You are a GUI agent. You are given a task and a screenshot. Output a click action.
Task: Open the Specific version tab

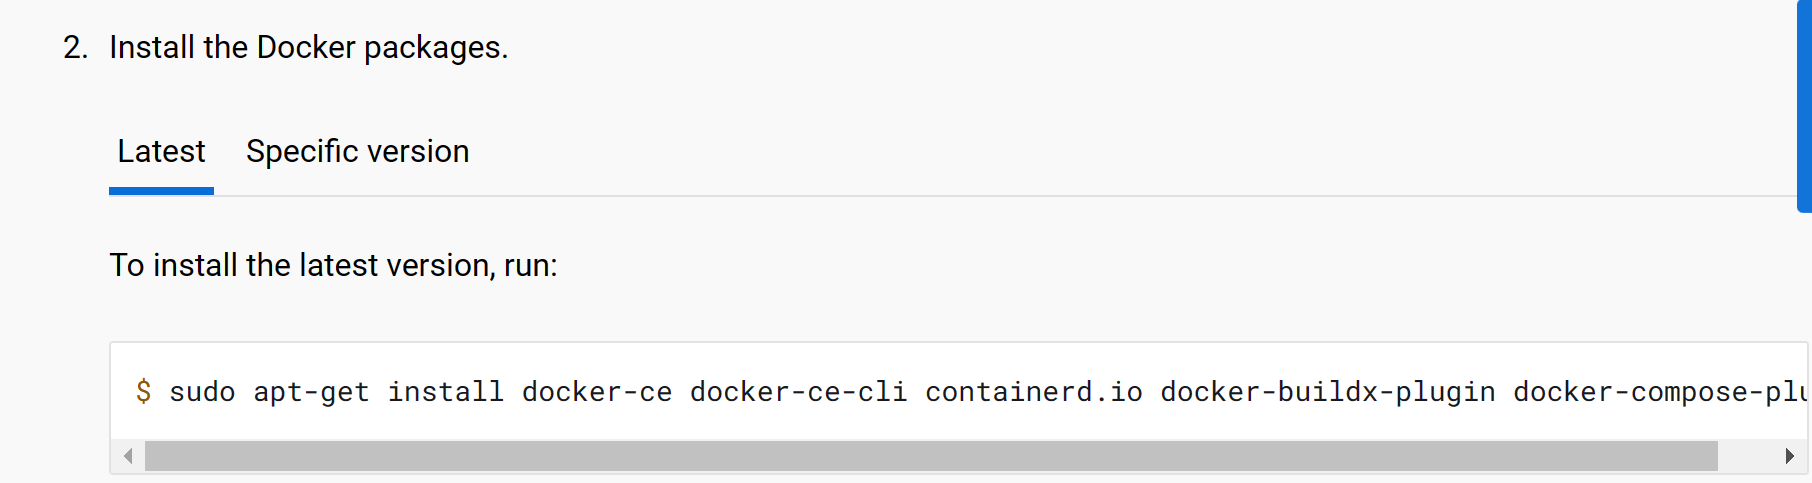click(357, 152)
